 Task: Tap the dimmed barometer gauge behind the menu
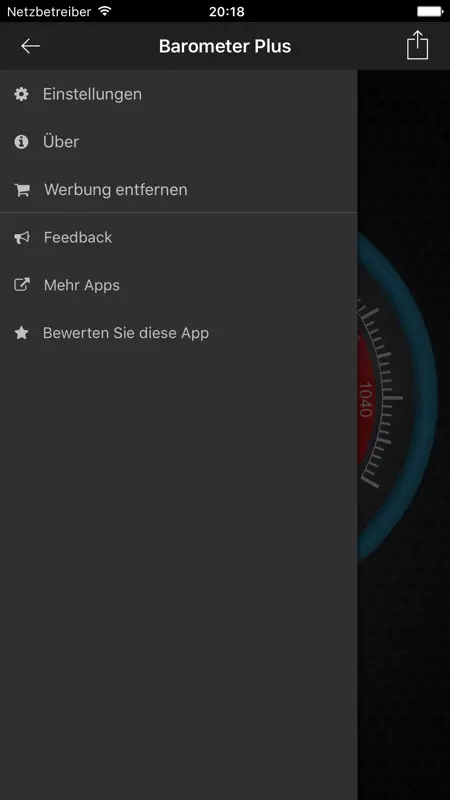398,395
